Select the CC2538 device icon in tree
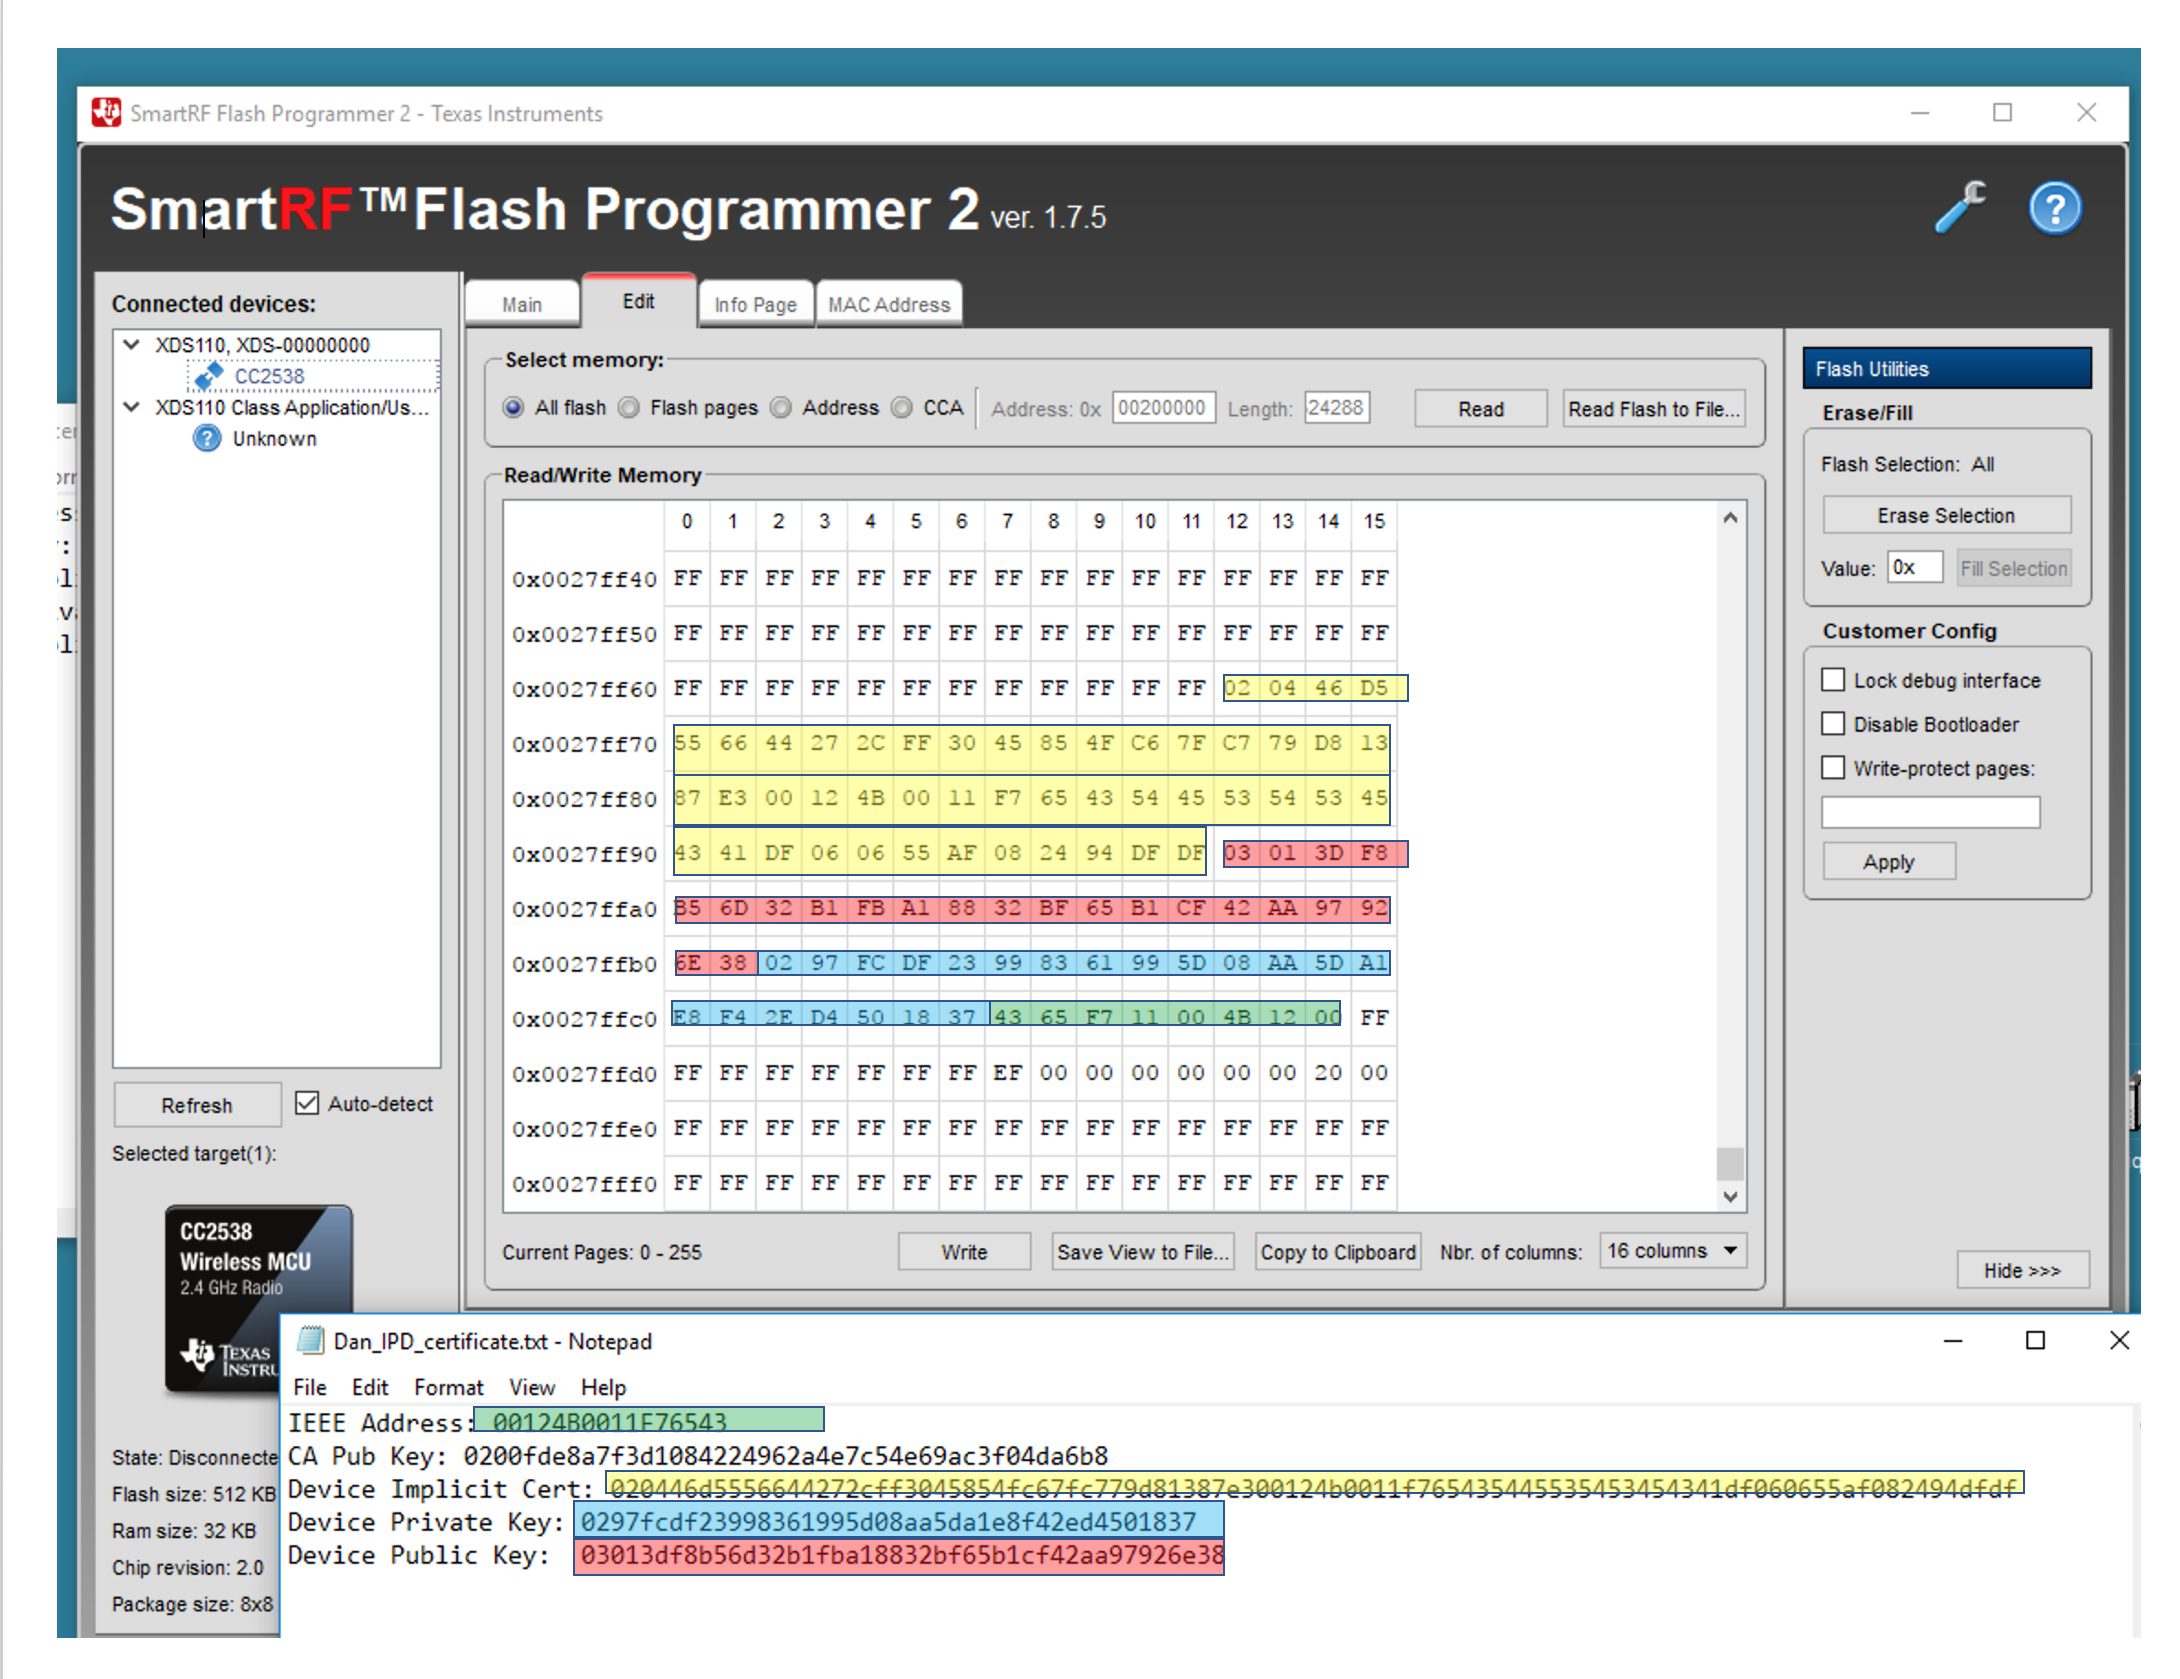The image size is (2180, 1679). [x=208, y=376]
